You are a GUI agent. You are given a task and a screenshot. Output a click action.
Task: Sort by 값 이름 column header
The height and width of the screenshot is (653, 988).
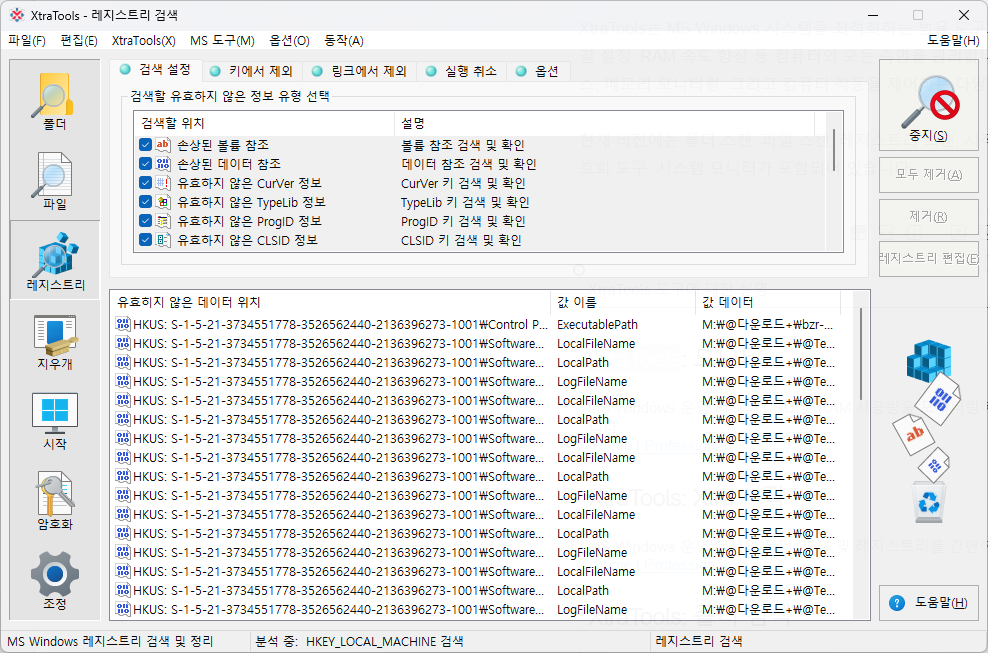pyautogui.click(x=623, y=303)
